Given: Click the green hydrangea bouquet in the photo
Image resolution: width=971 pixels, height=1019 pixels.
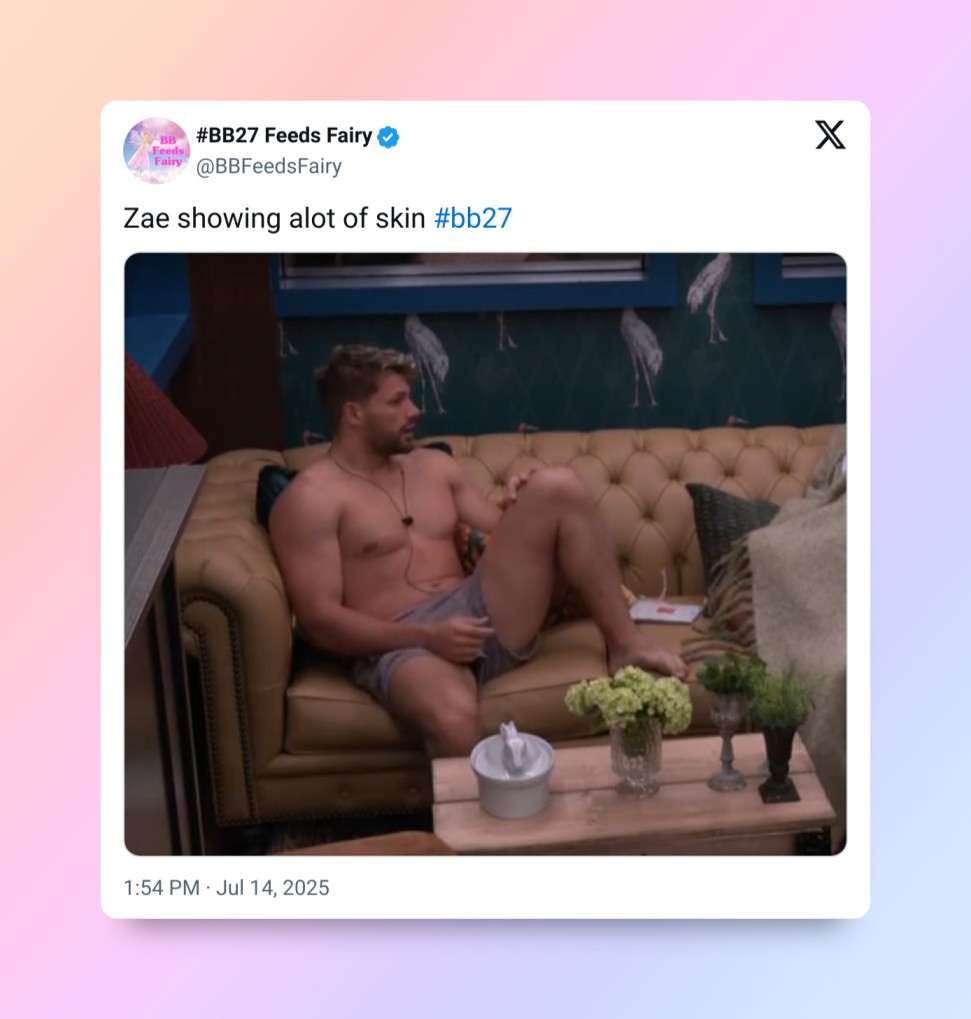Looking at the screenshot, I should tap(630, 699).
